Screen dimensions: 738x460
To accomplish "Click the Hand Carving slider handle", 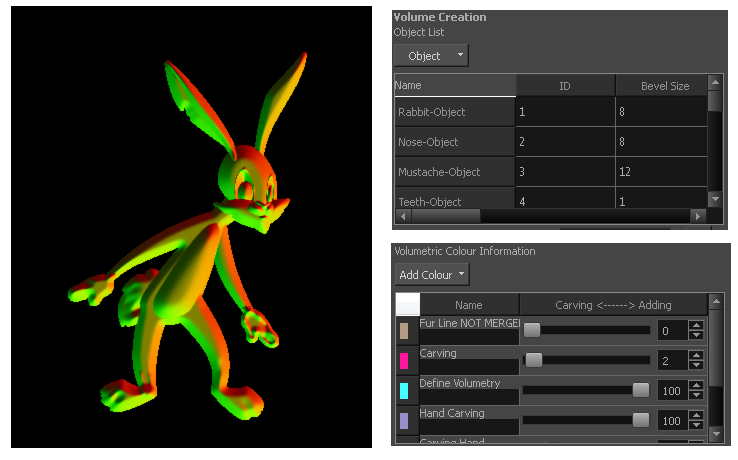I will click(641, 420).
